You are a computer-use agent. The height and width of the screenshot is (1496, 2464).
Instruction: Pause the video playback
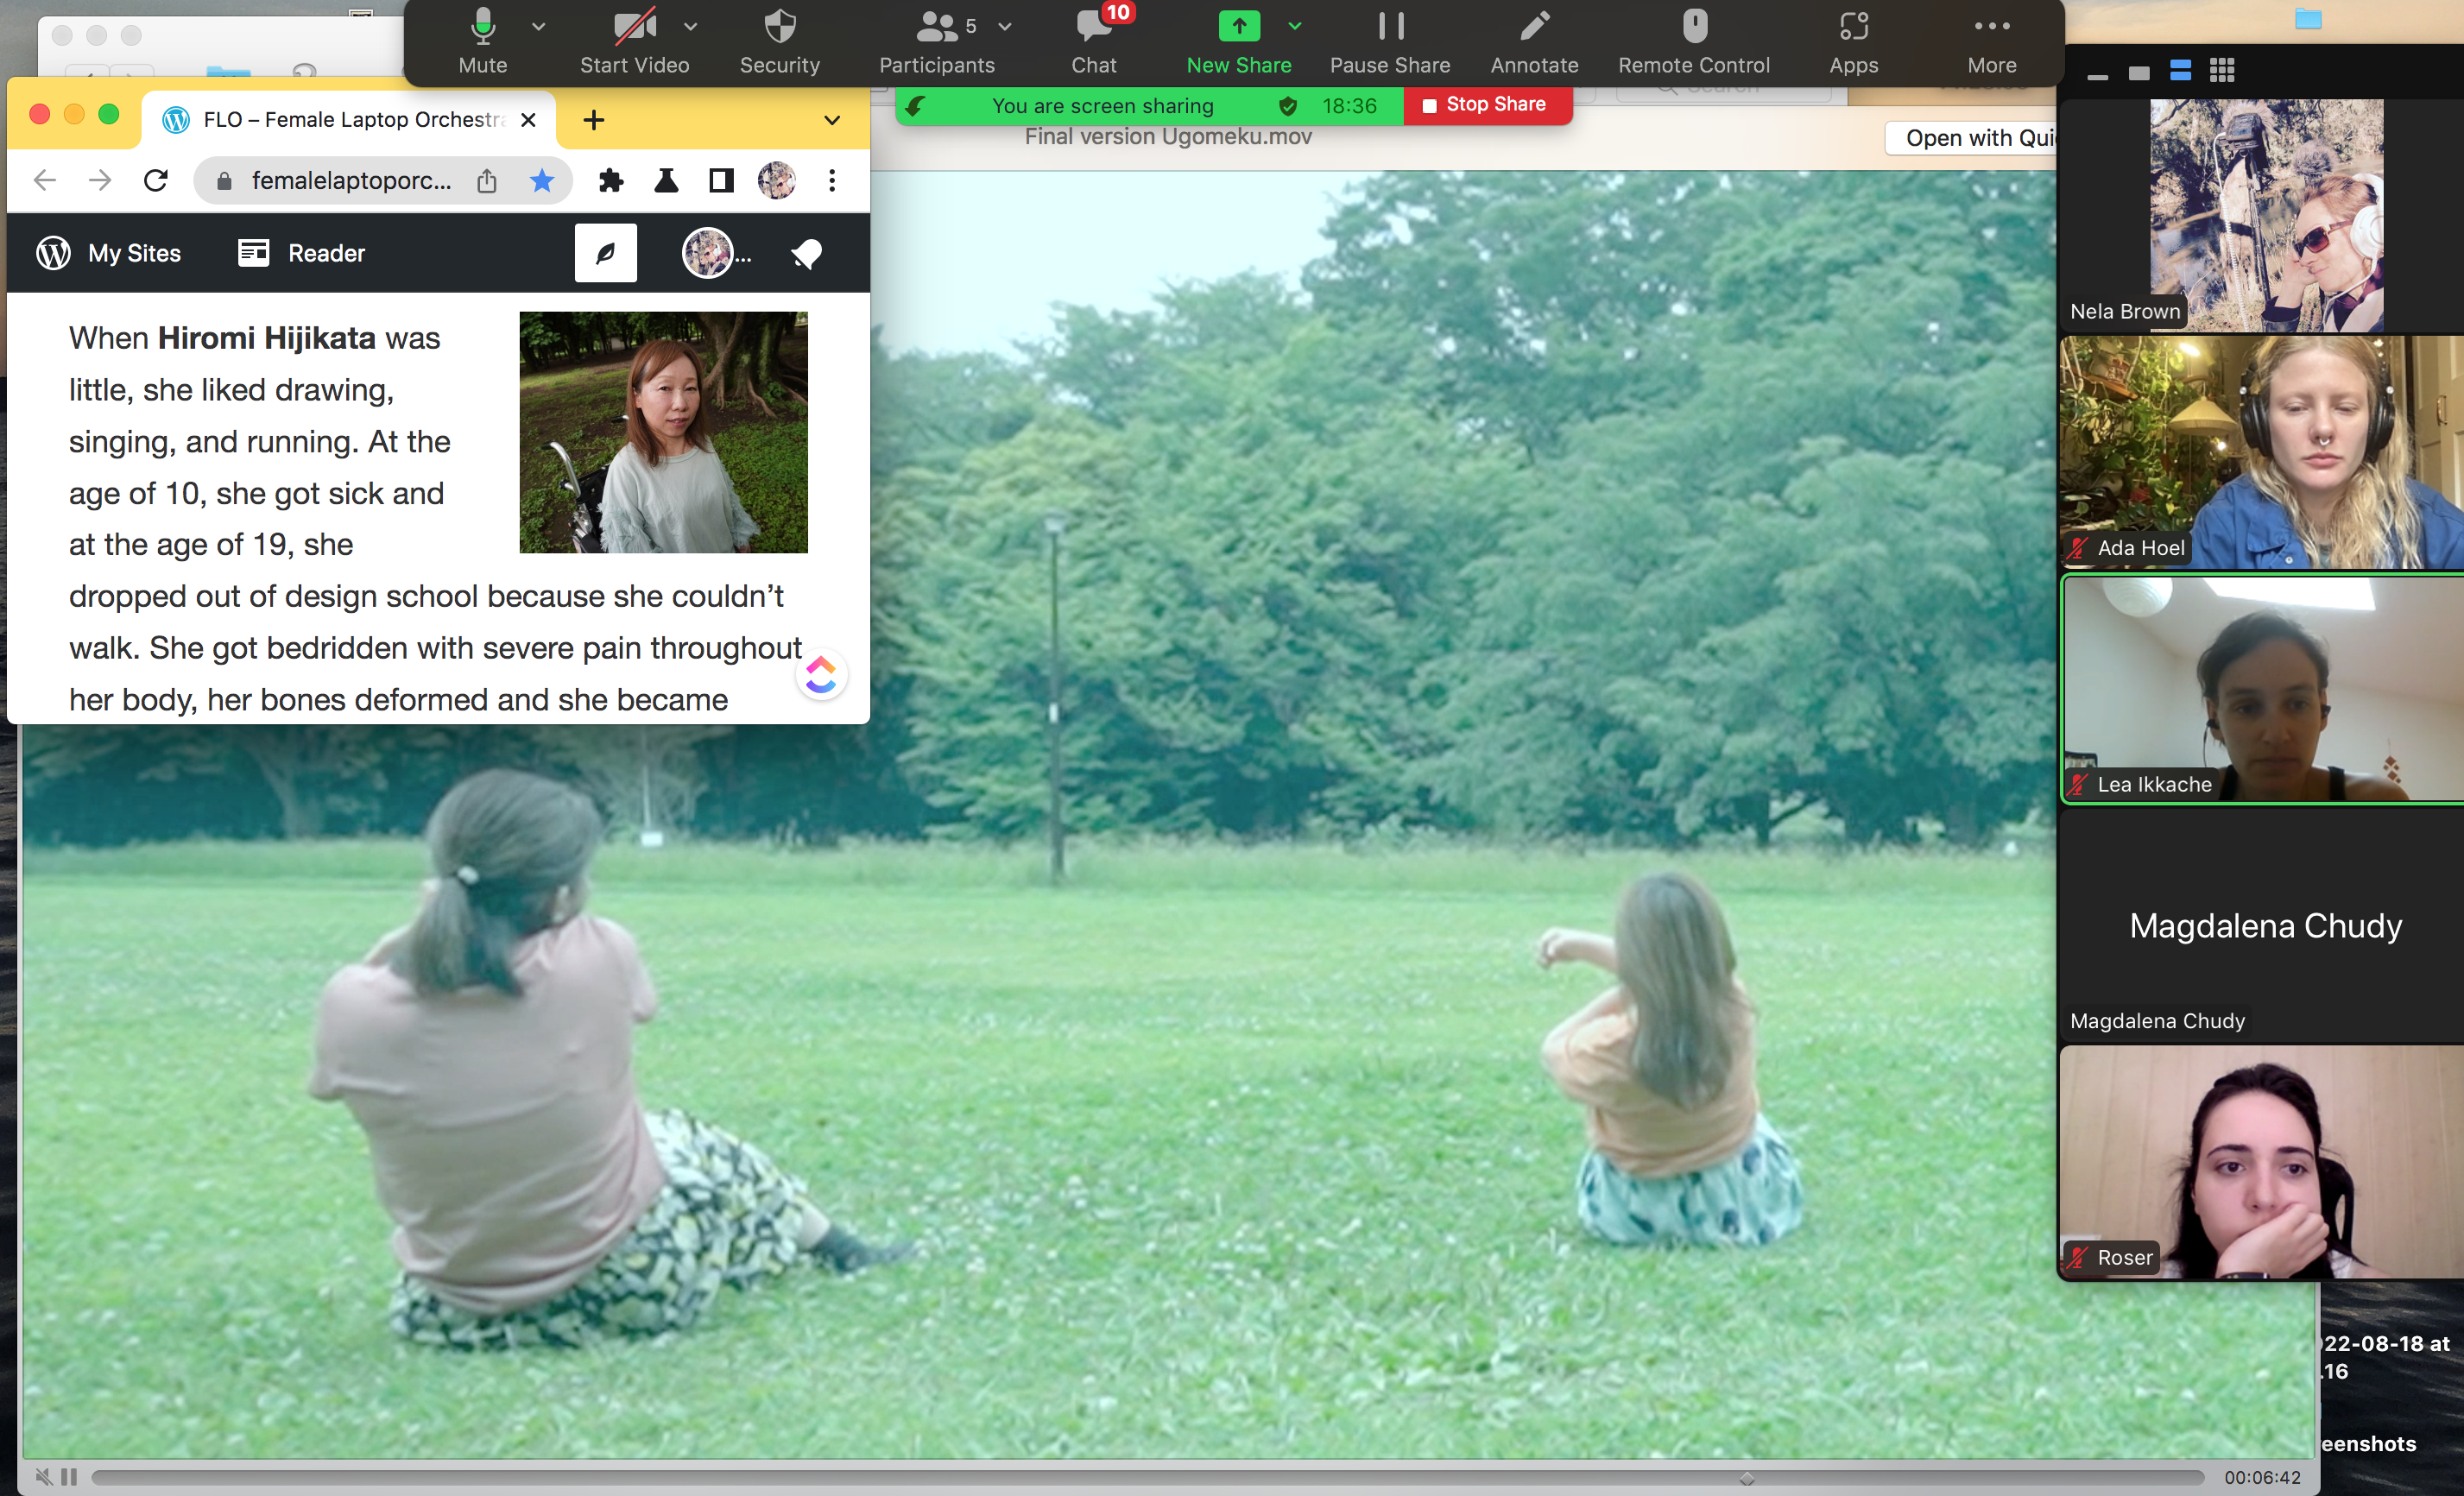click(x=69, y=1476)
